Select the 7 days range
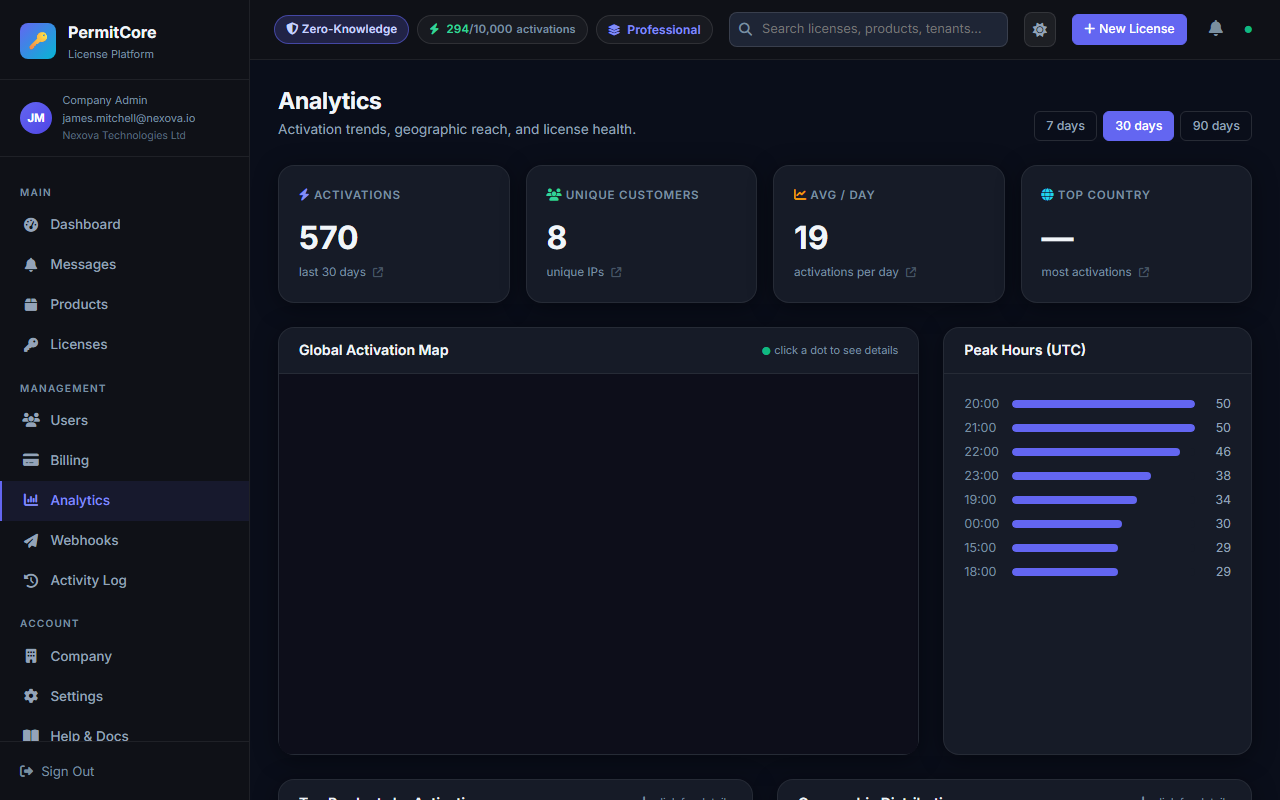 (x=1065, y=126)
